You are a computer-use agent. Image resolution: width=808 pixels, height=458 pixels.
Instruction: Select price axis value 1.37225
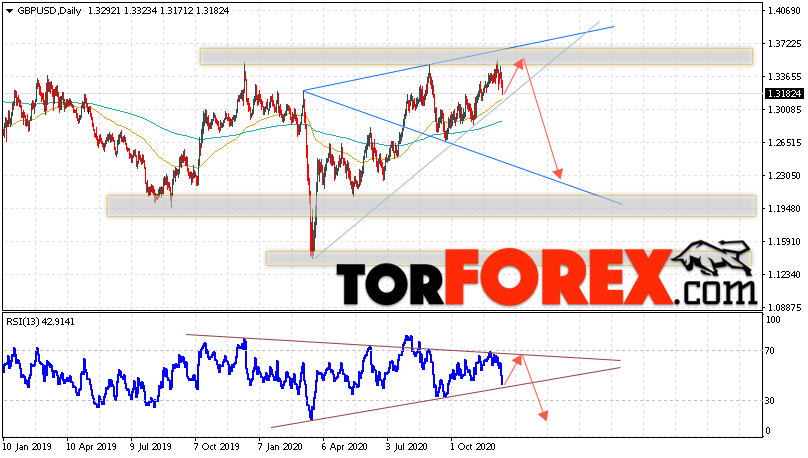(x=784, y=44)
